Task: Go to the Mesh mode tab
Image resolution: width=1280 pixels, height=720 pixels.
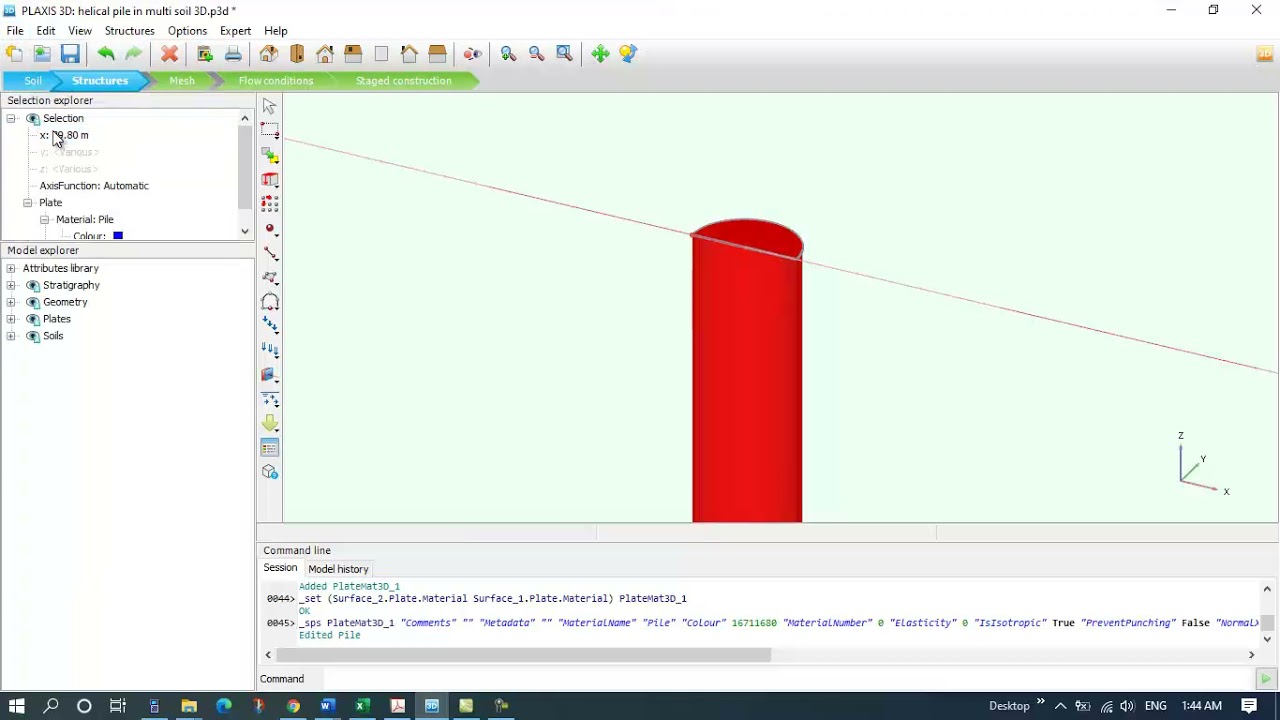Action: (182, 81)
